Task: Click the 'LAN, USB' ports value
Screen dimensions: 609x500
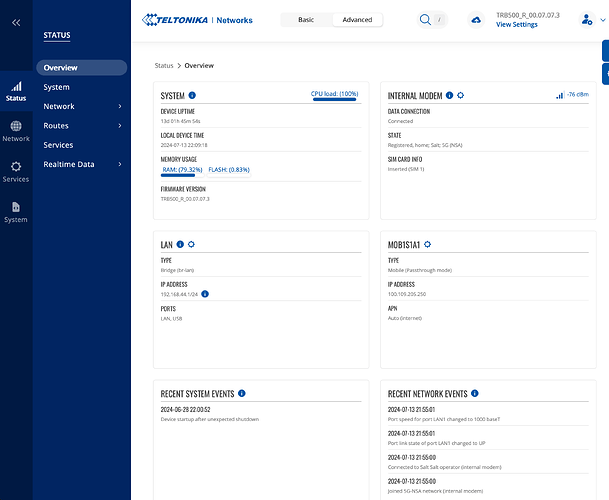Action: (171, 319)
